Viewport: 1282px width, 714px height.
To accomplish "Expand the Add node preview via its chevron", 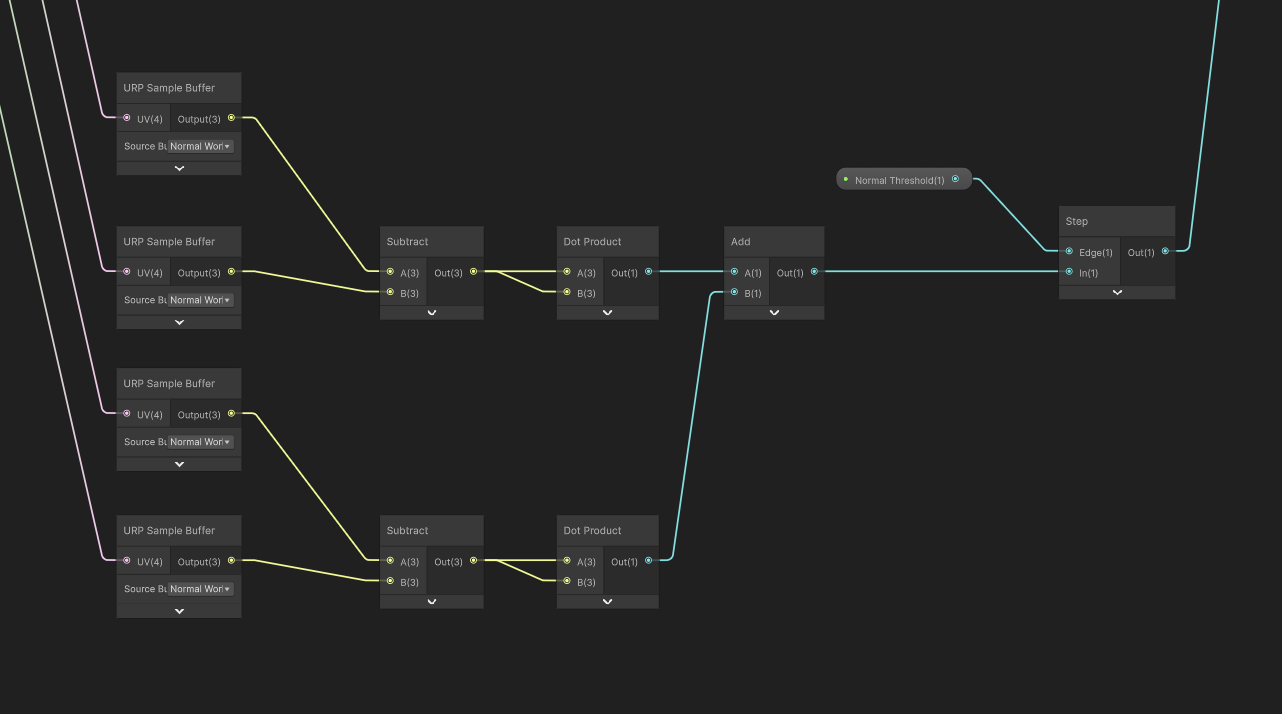I will 773,312.
